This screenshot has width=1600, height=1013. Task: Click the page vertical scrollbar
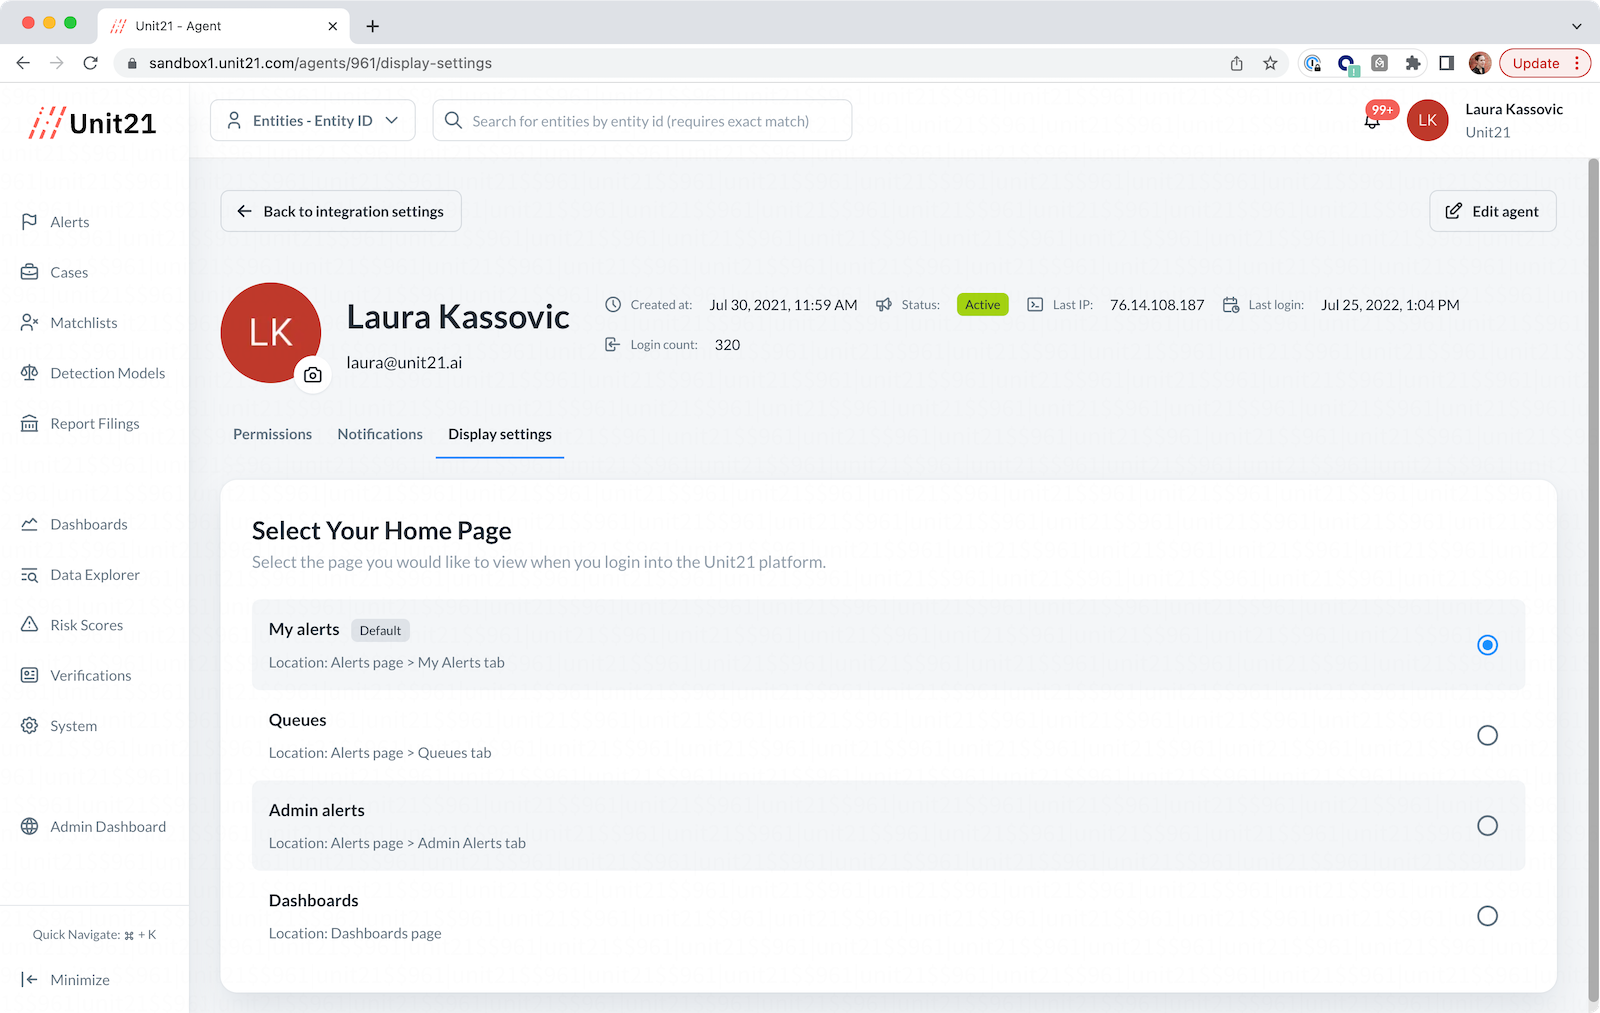[x=1593, y=580]
